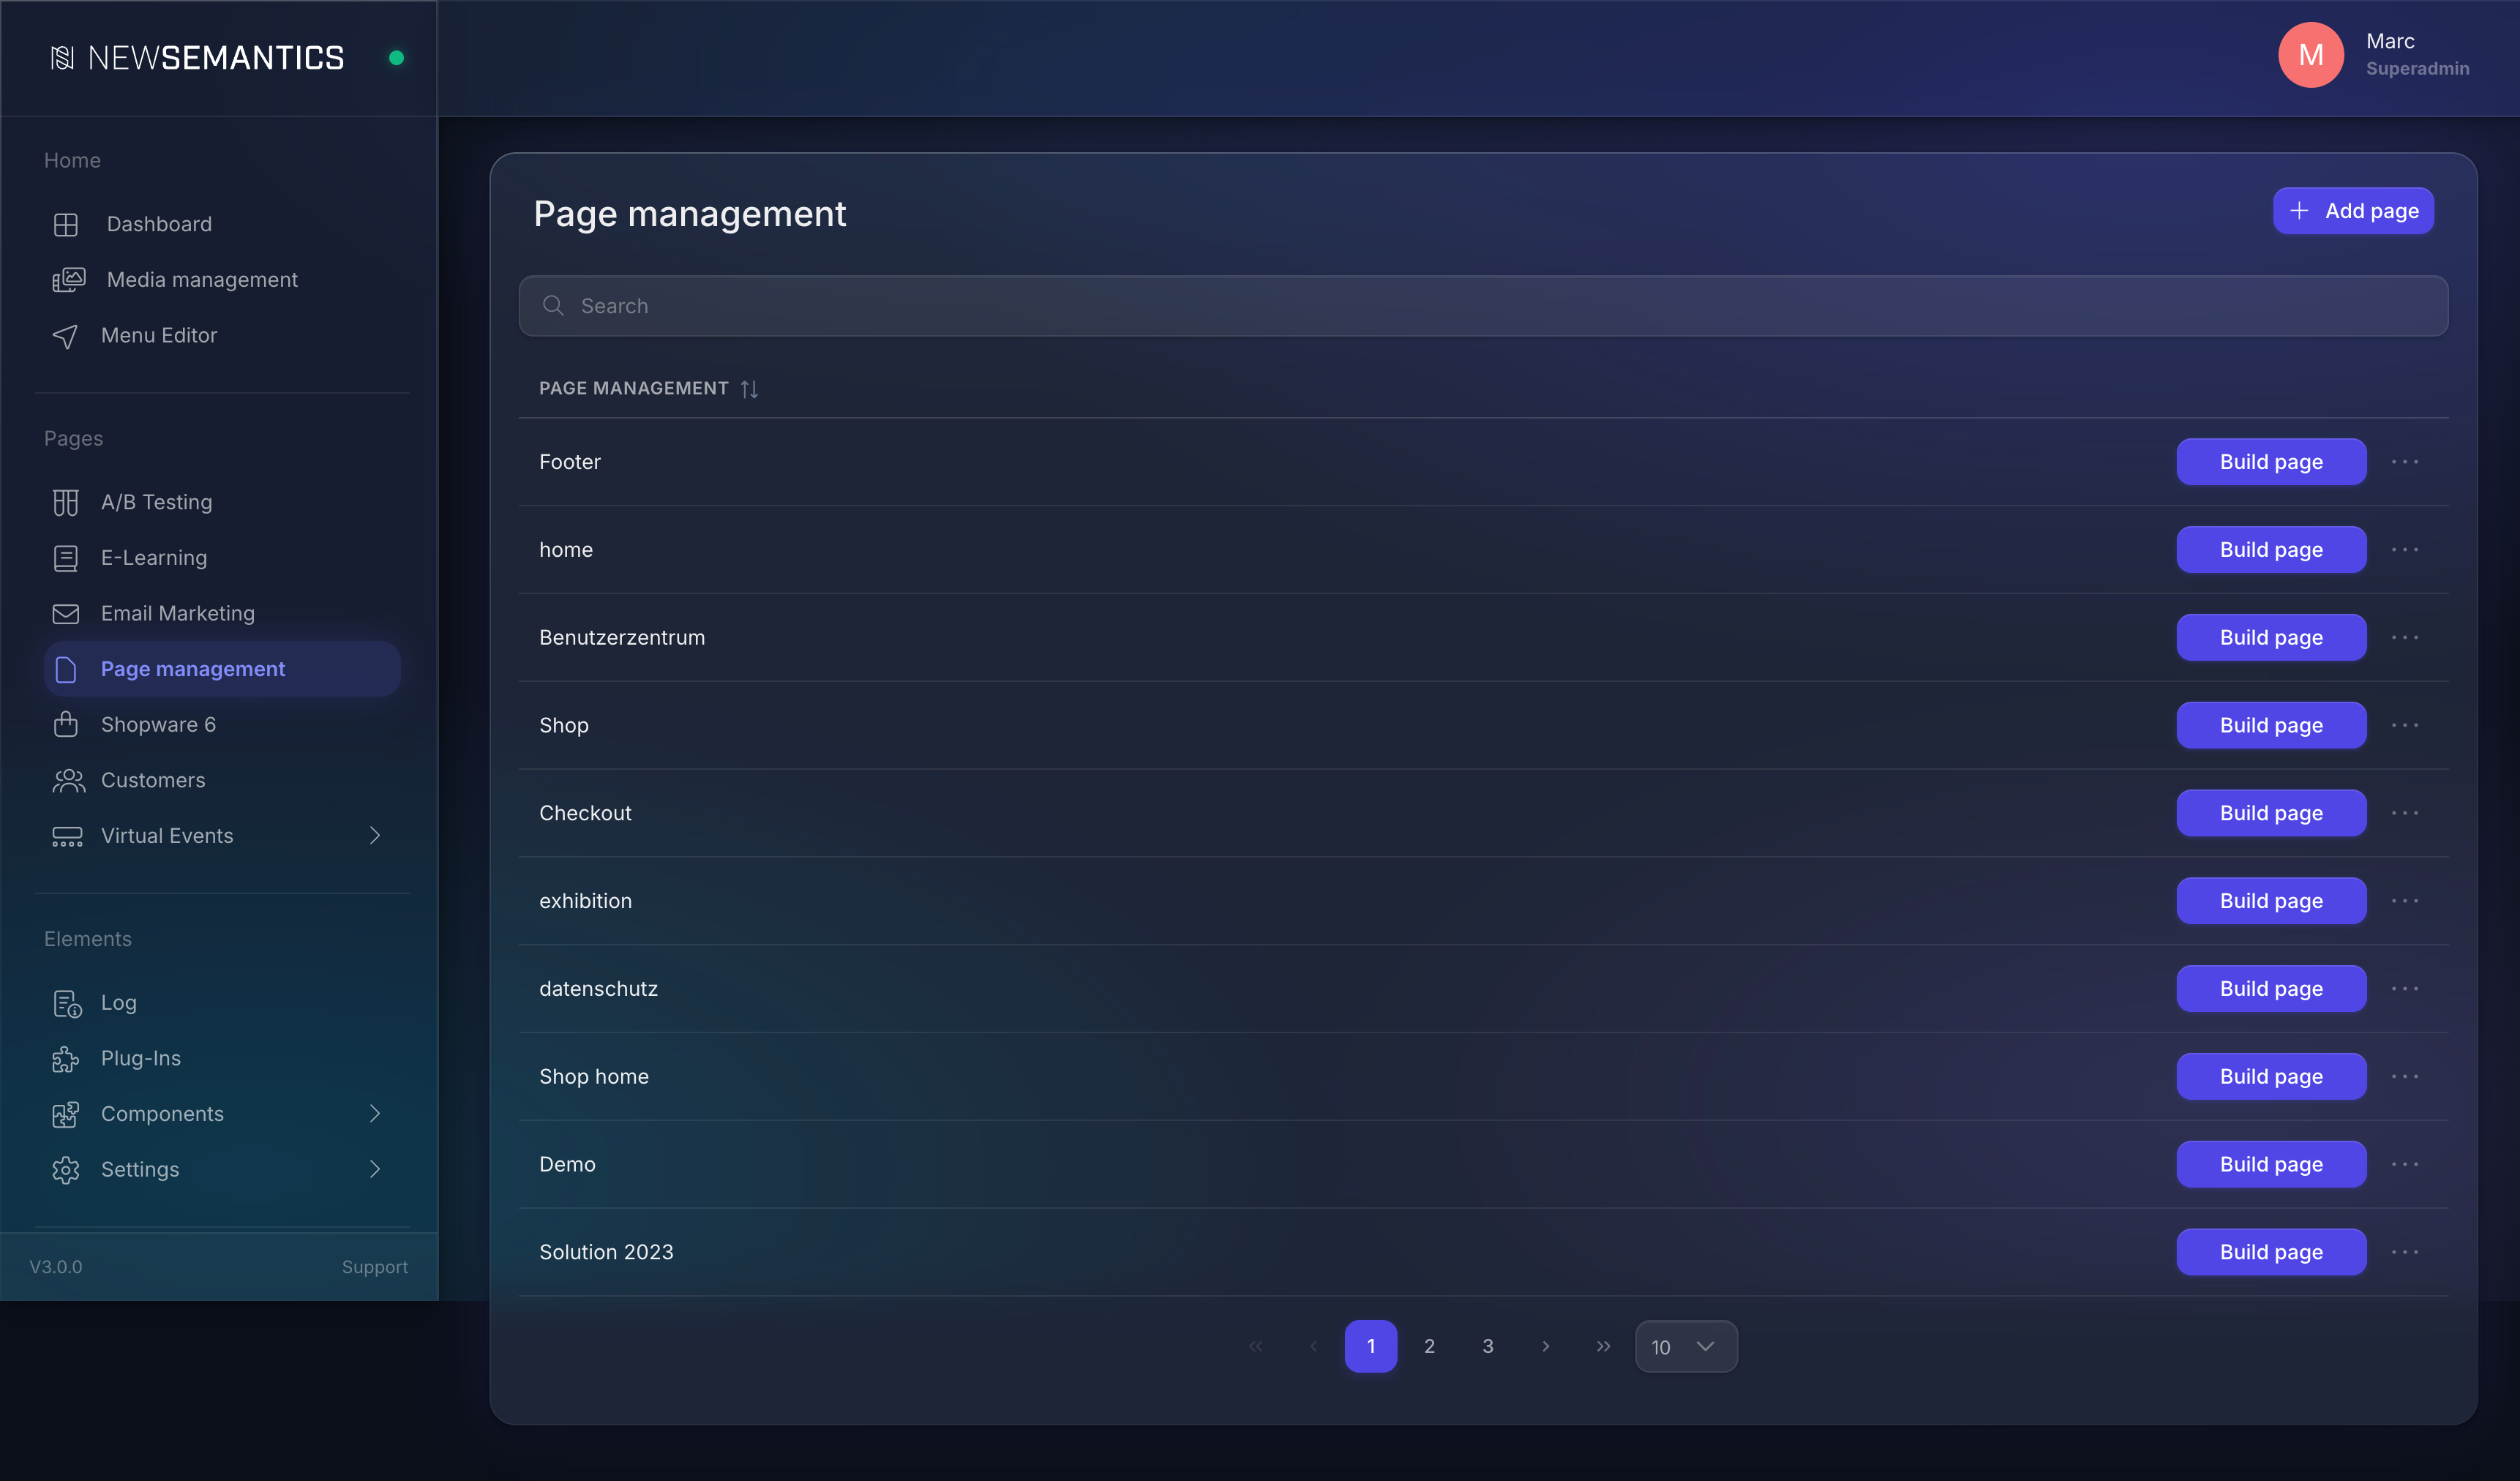Image resolution: width=2520 pixels, height=1481 pixels.
Task: Click the Page management document icon
Action: (66, 669)
